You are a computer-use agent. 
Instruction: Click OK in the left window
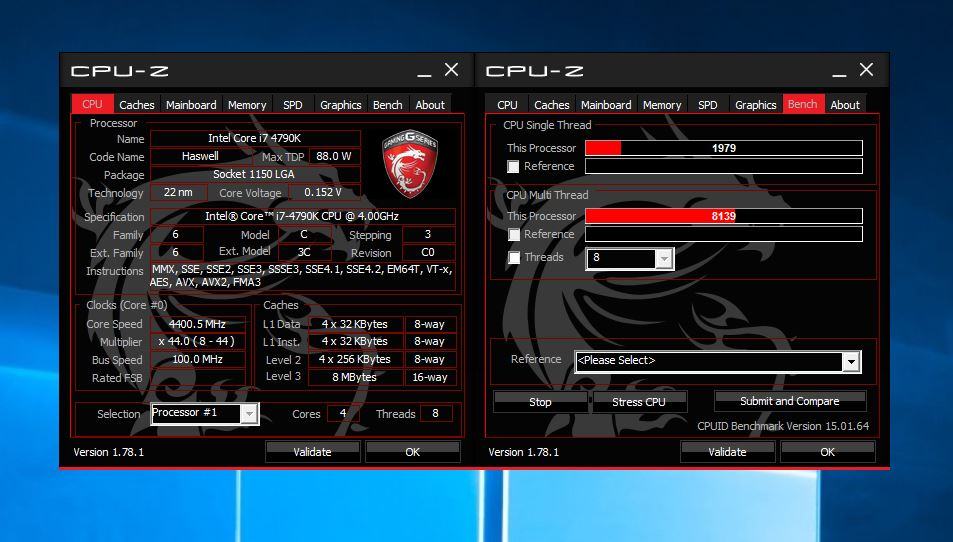[413, 451]
